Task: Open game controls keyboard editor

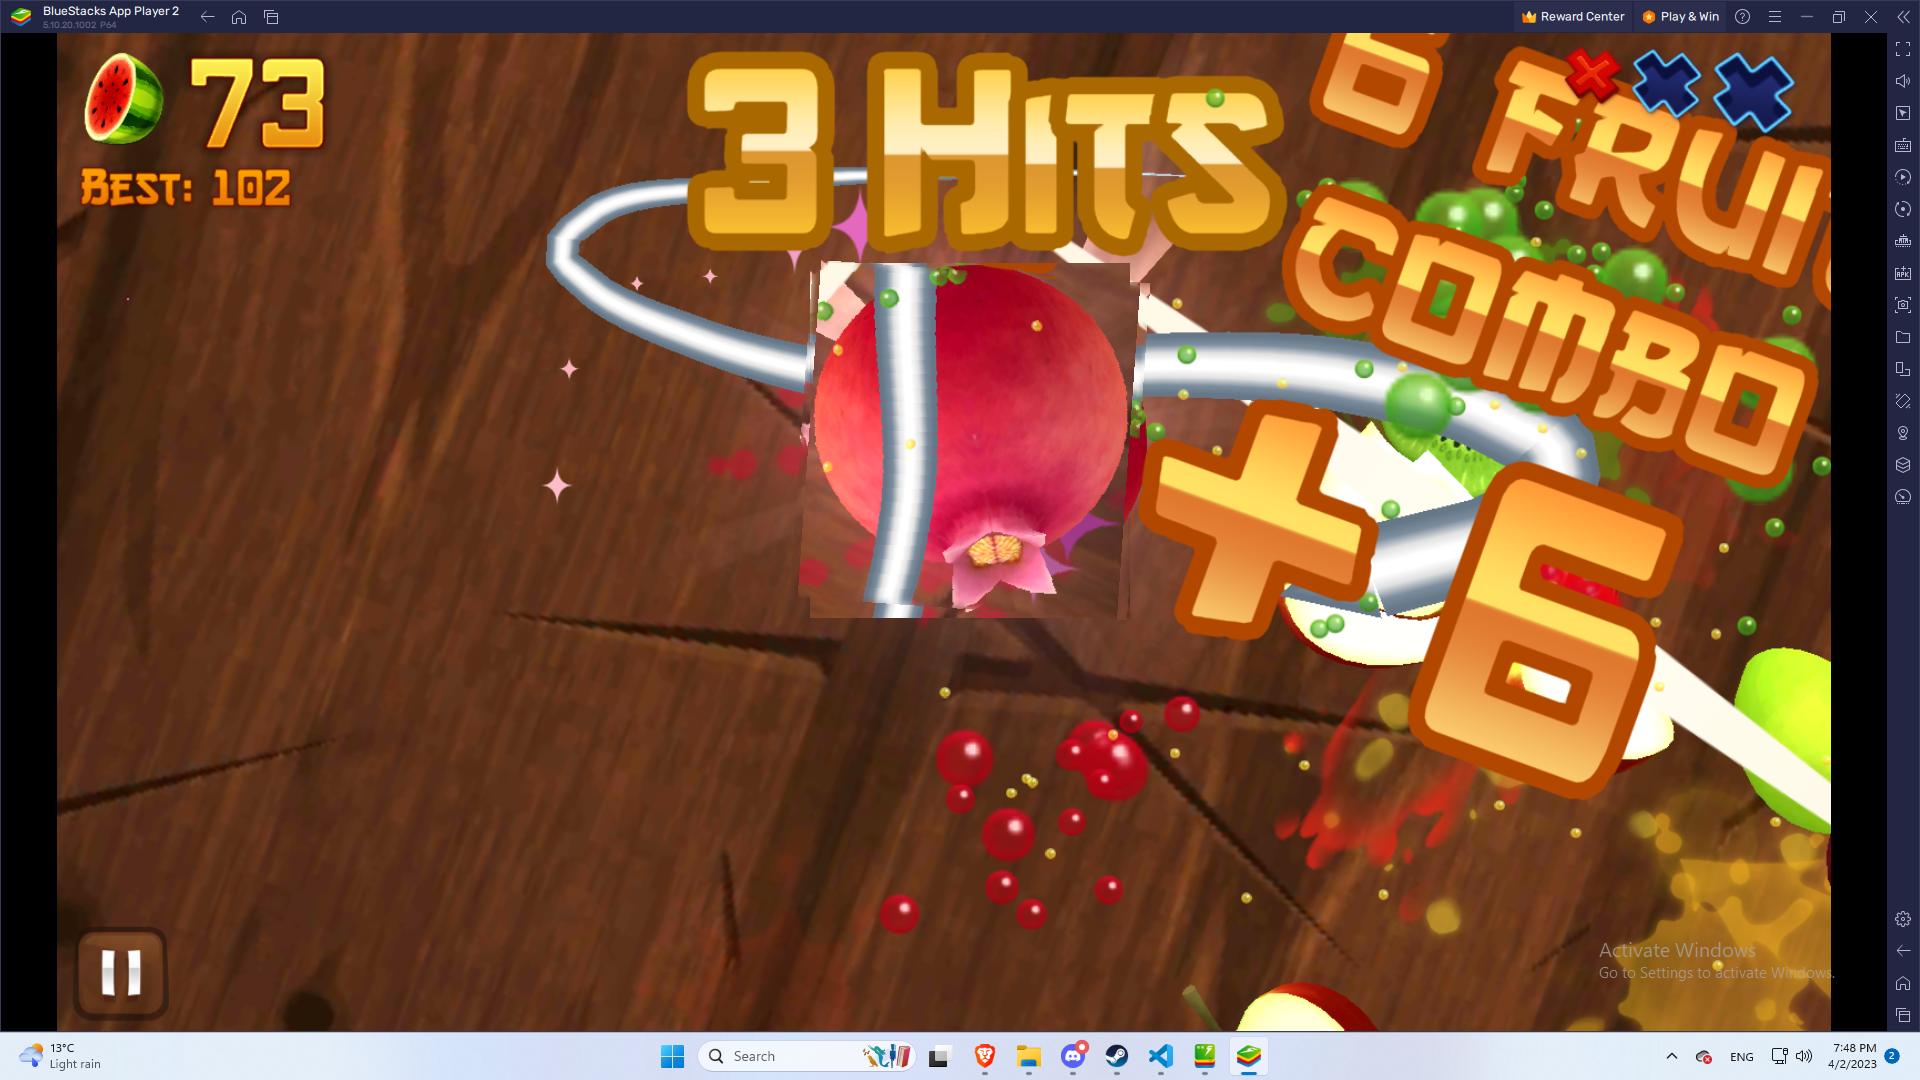Action: click(x=1903, y=145)
